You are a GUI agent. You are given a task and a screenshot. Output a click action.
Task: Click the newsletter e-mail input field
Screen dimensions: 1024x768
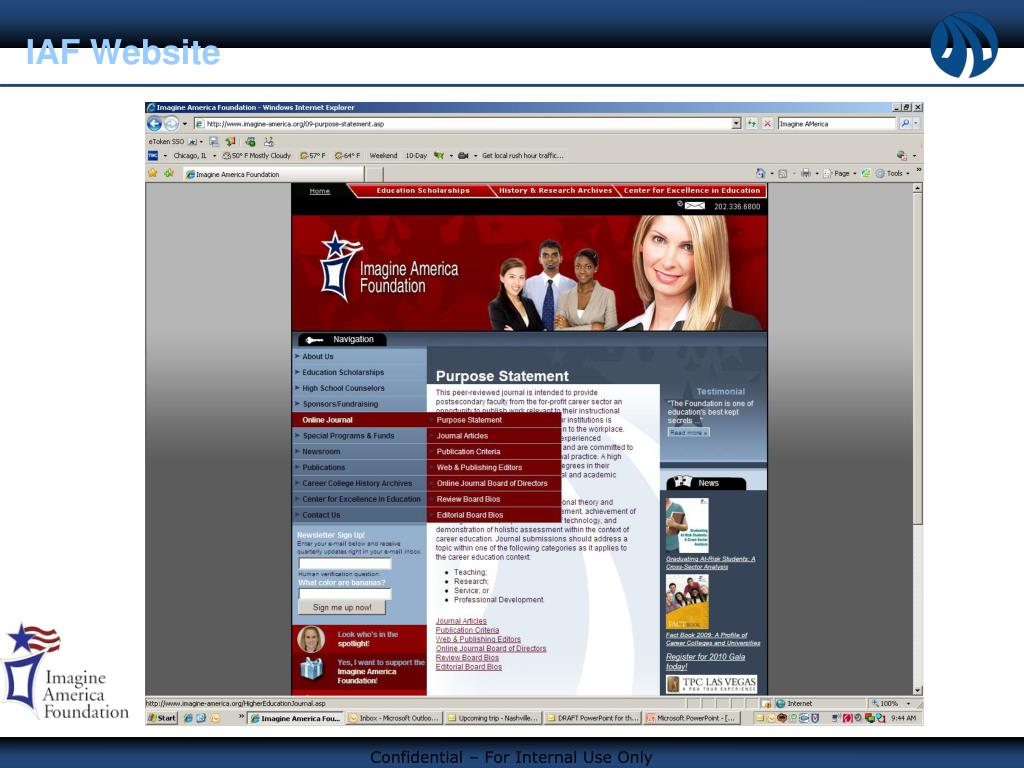click(345, 563)
